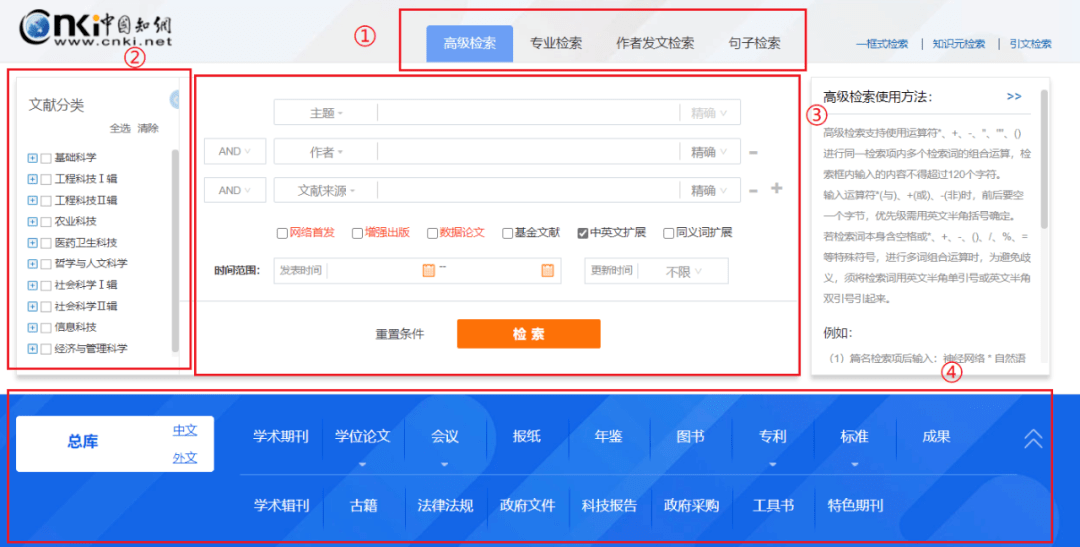Expand the 工程科技Ⅰ辑 tree node
Screen dimensions: 1080x547
(x=32, y=179)
